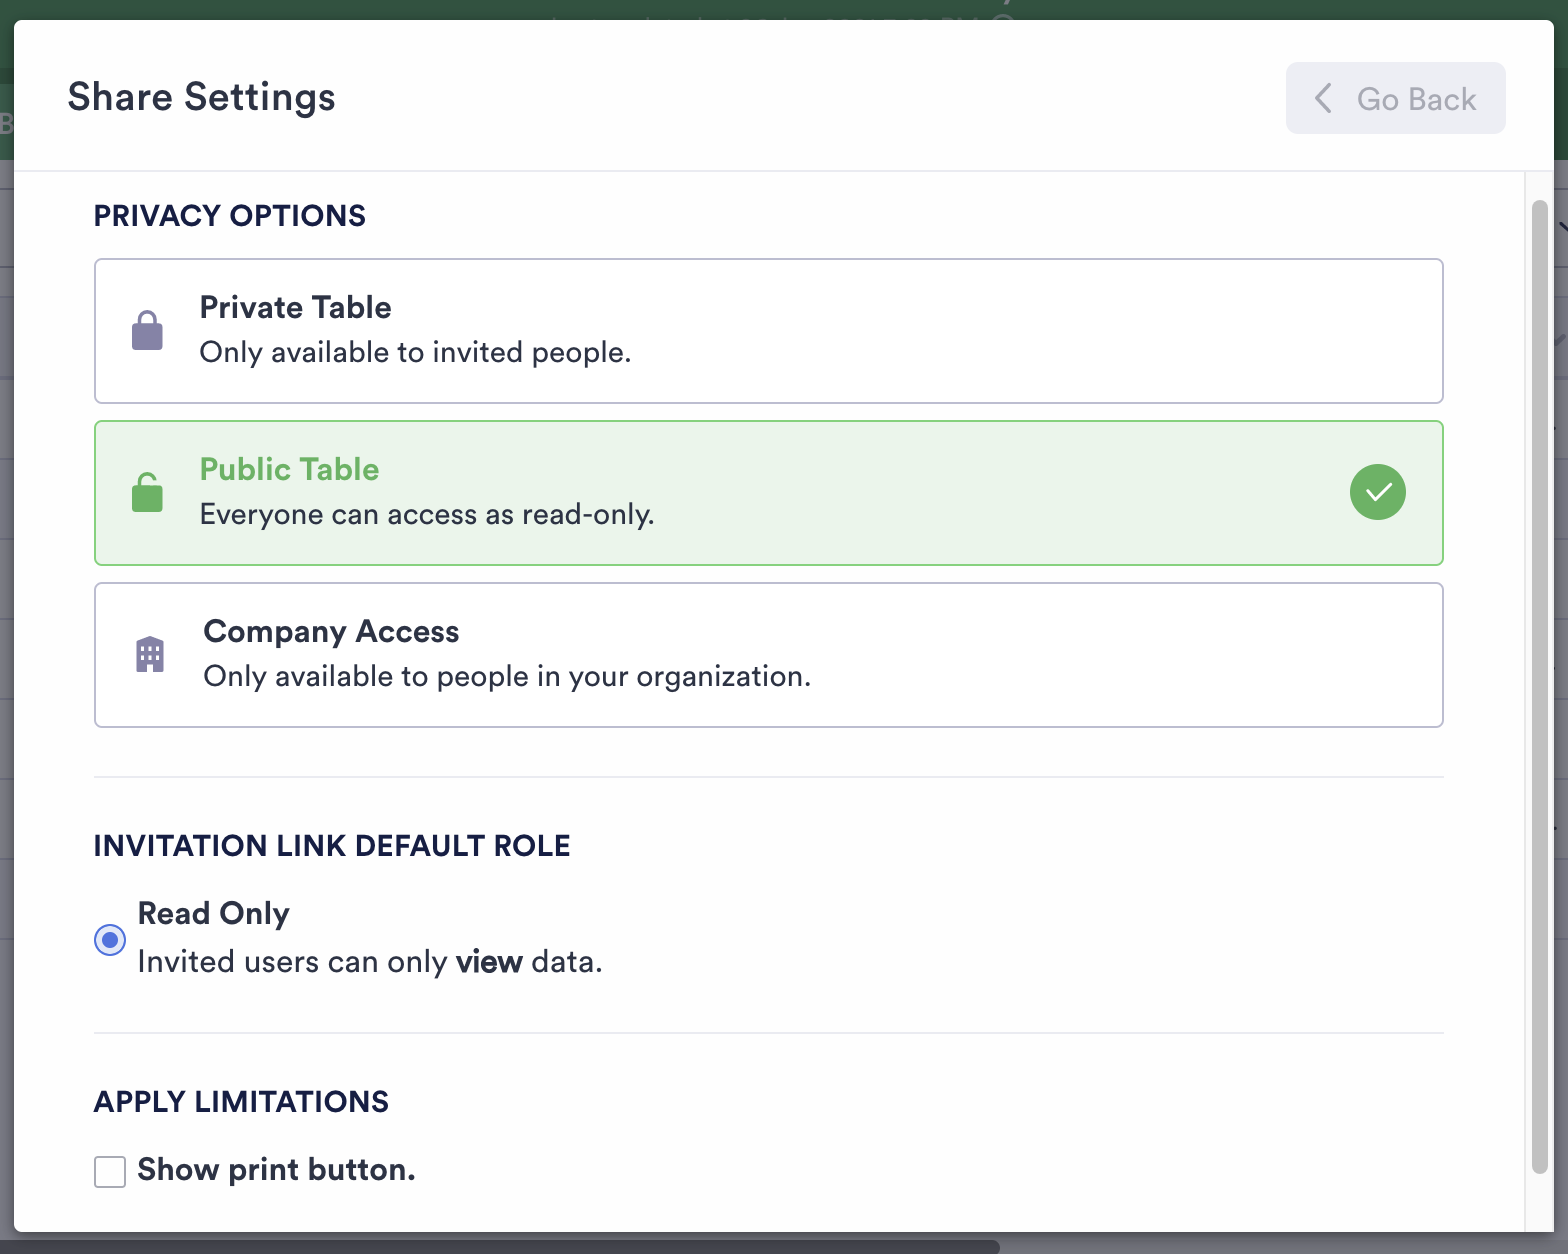This screenshot has height=1254, width=1568.
Task: Click the building icon for Company Access
Action: tap(150, 654)
